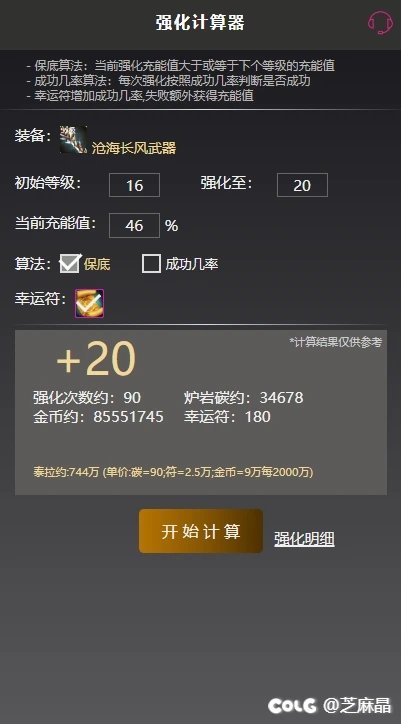Image resolution: width=401 pixels, height=724 pixels.
Task: Select the +20 result heading
Action: [96, 359]
